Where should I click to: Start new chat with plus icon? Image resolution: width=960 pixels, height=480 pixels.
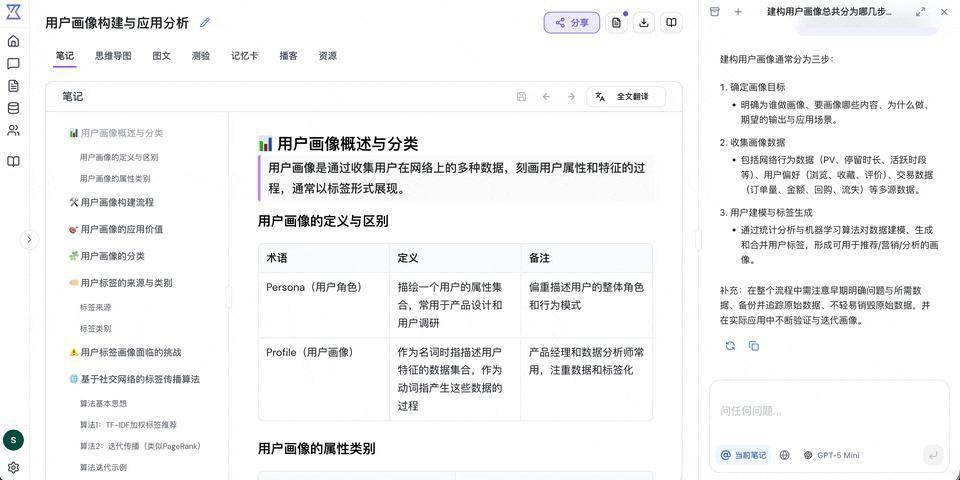738,11
